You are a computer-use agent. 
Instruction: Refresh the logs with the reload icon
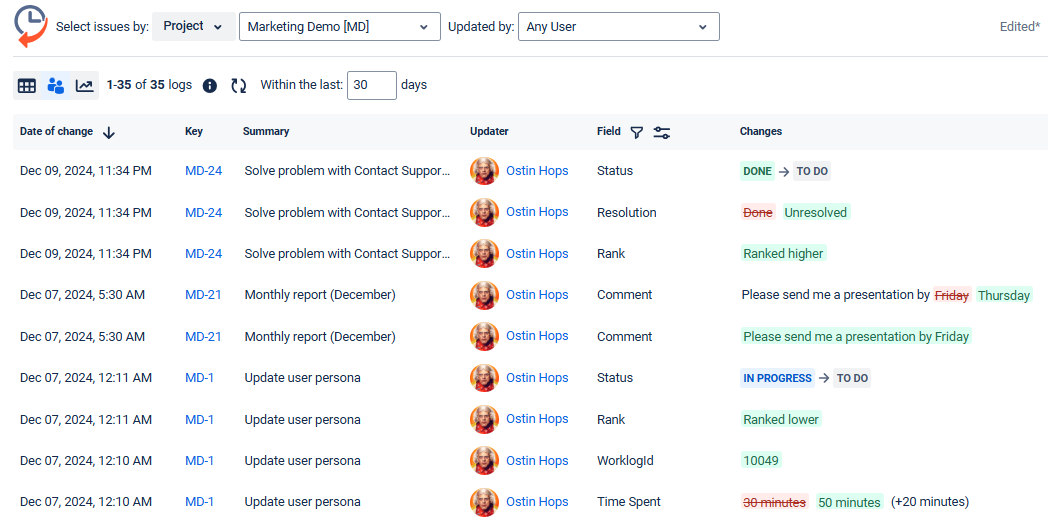click(x=238, y=86)
